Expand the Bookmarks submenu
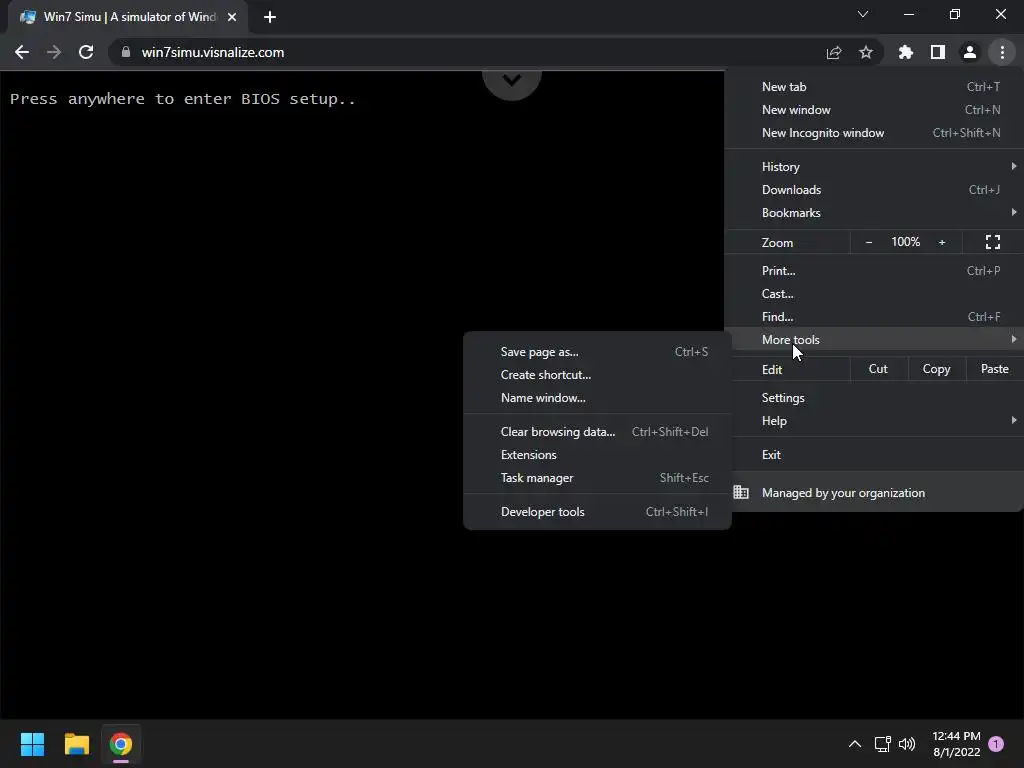The image size is (1024, 768). point(874,213)
